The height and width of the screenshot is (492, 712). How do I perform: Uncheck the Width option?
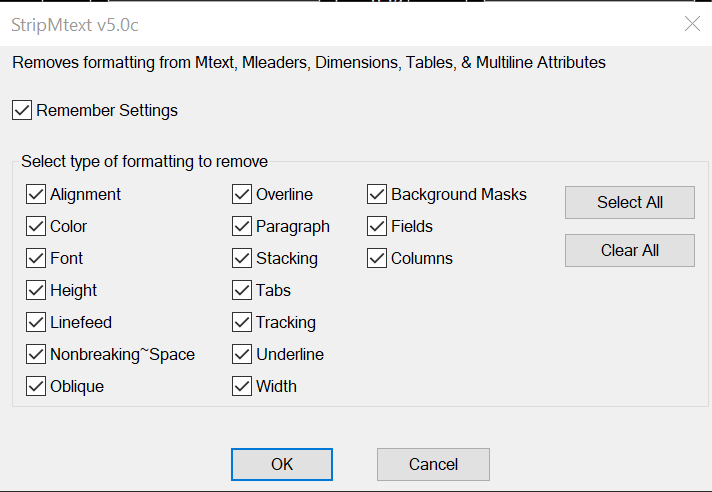point(242,386)
